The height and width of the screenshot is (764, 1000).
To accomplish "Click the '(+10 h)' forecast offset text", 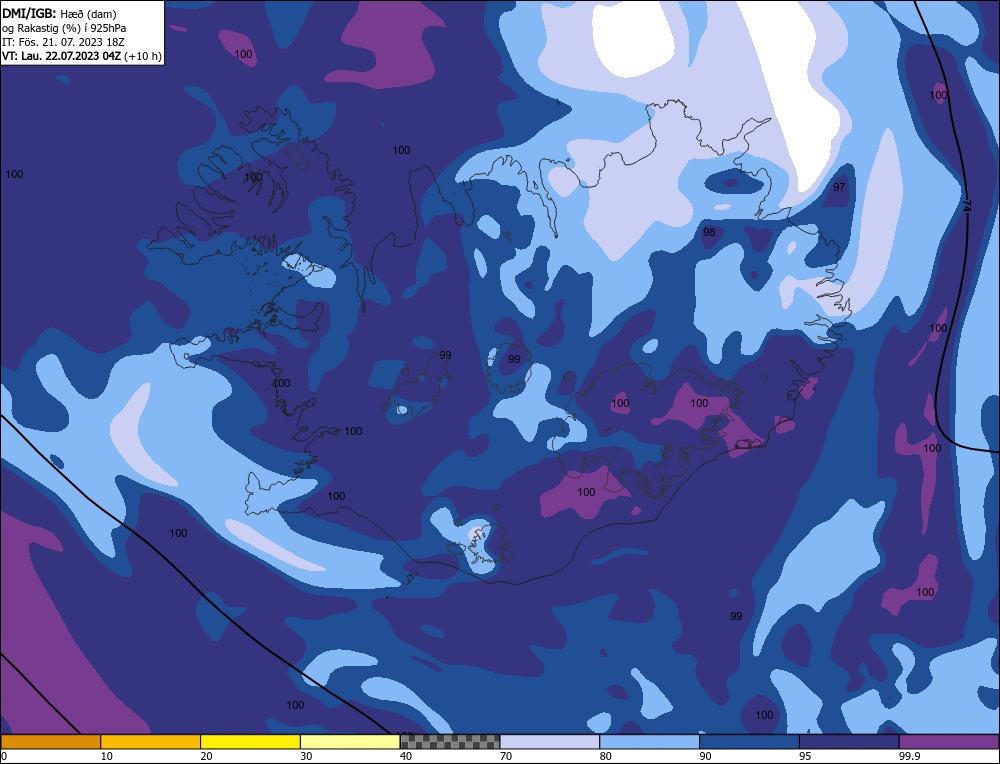I will pos(142,56).
